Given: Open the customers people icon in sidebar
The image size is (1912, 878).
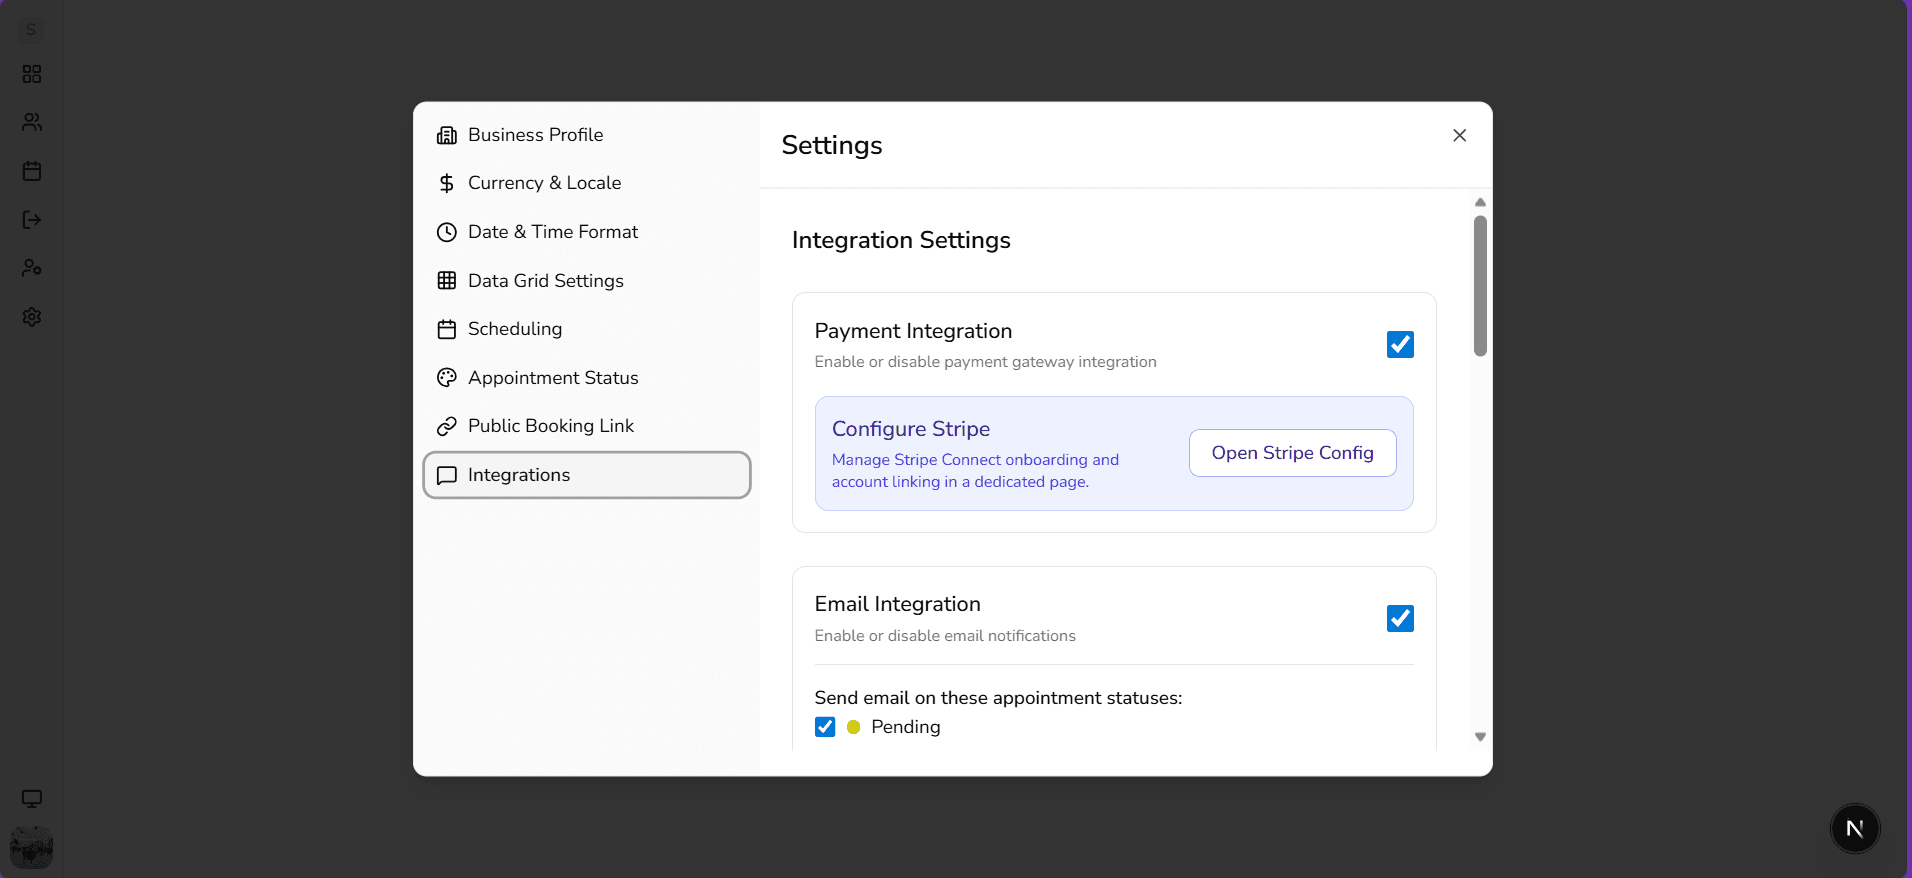Looking at the screenshot, I should tap(32, 122).
